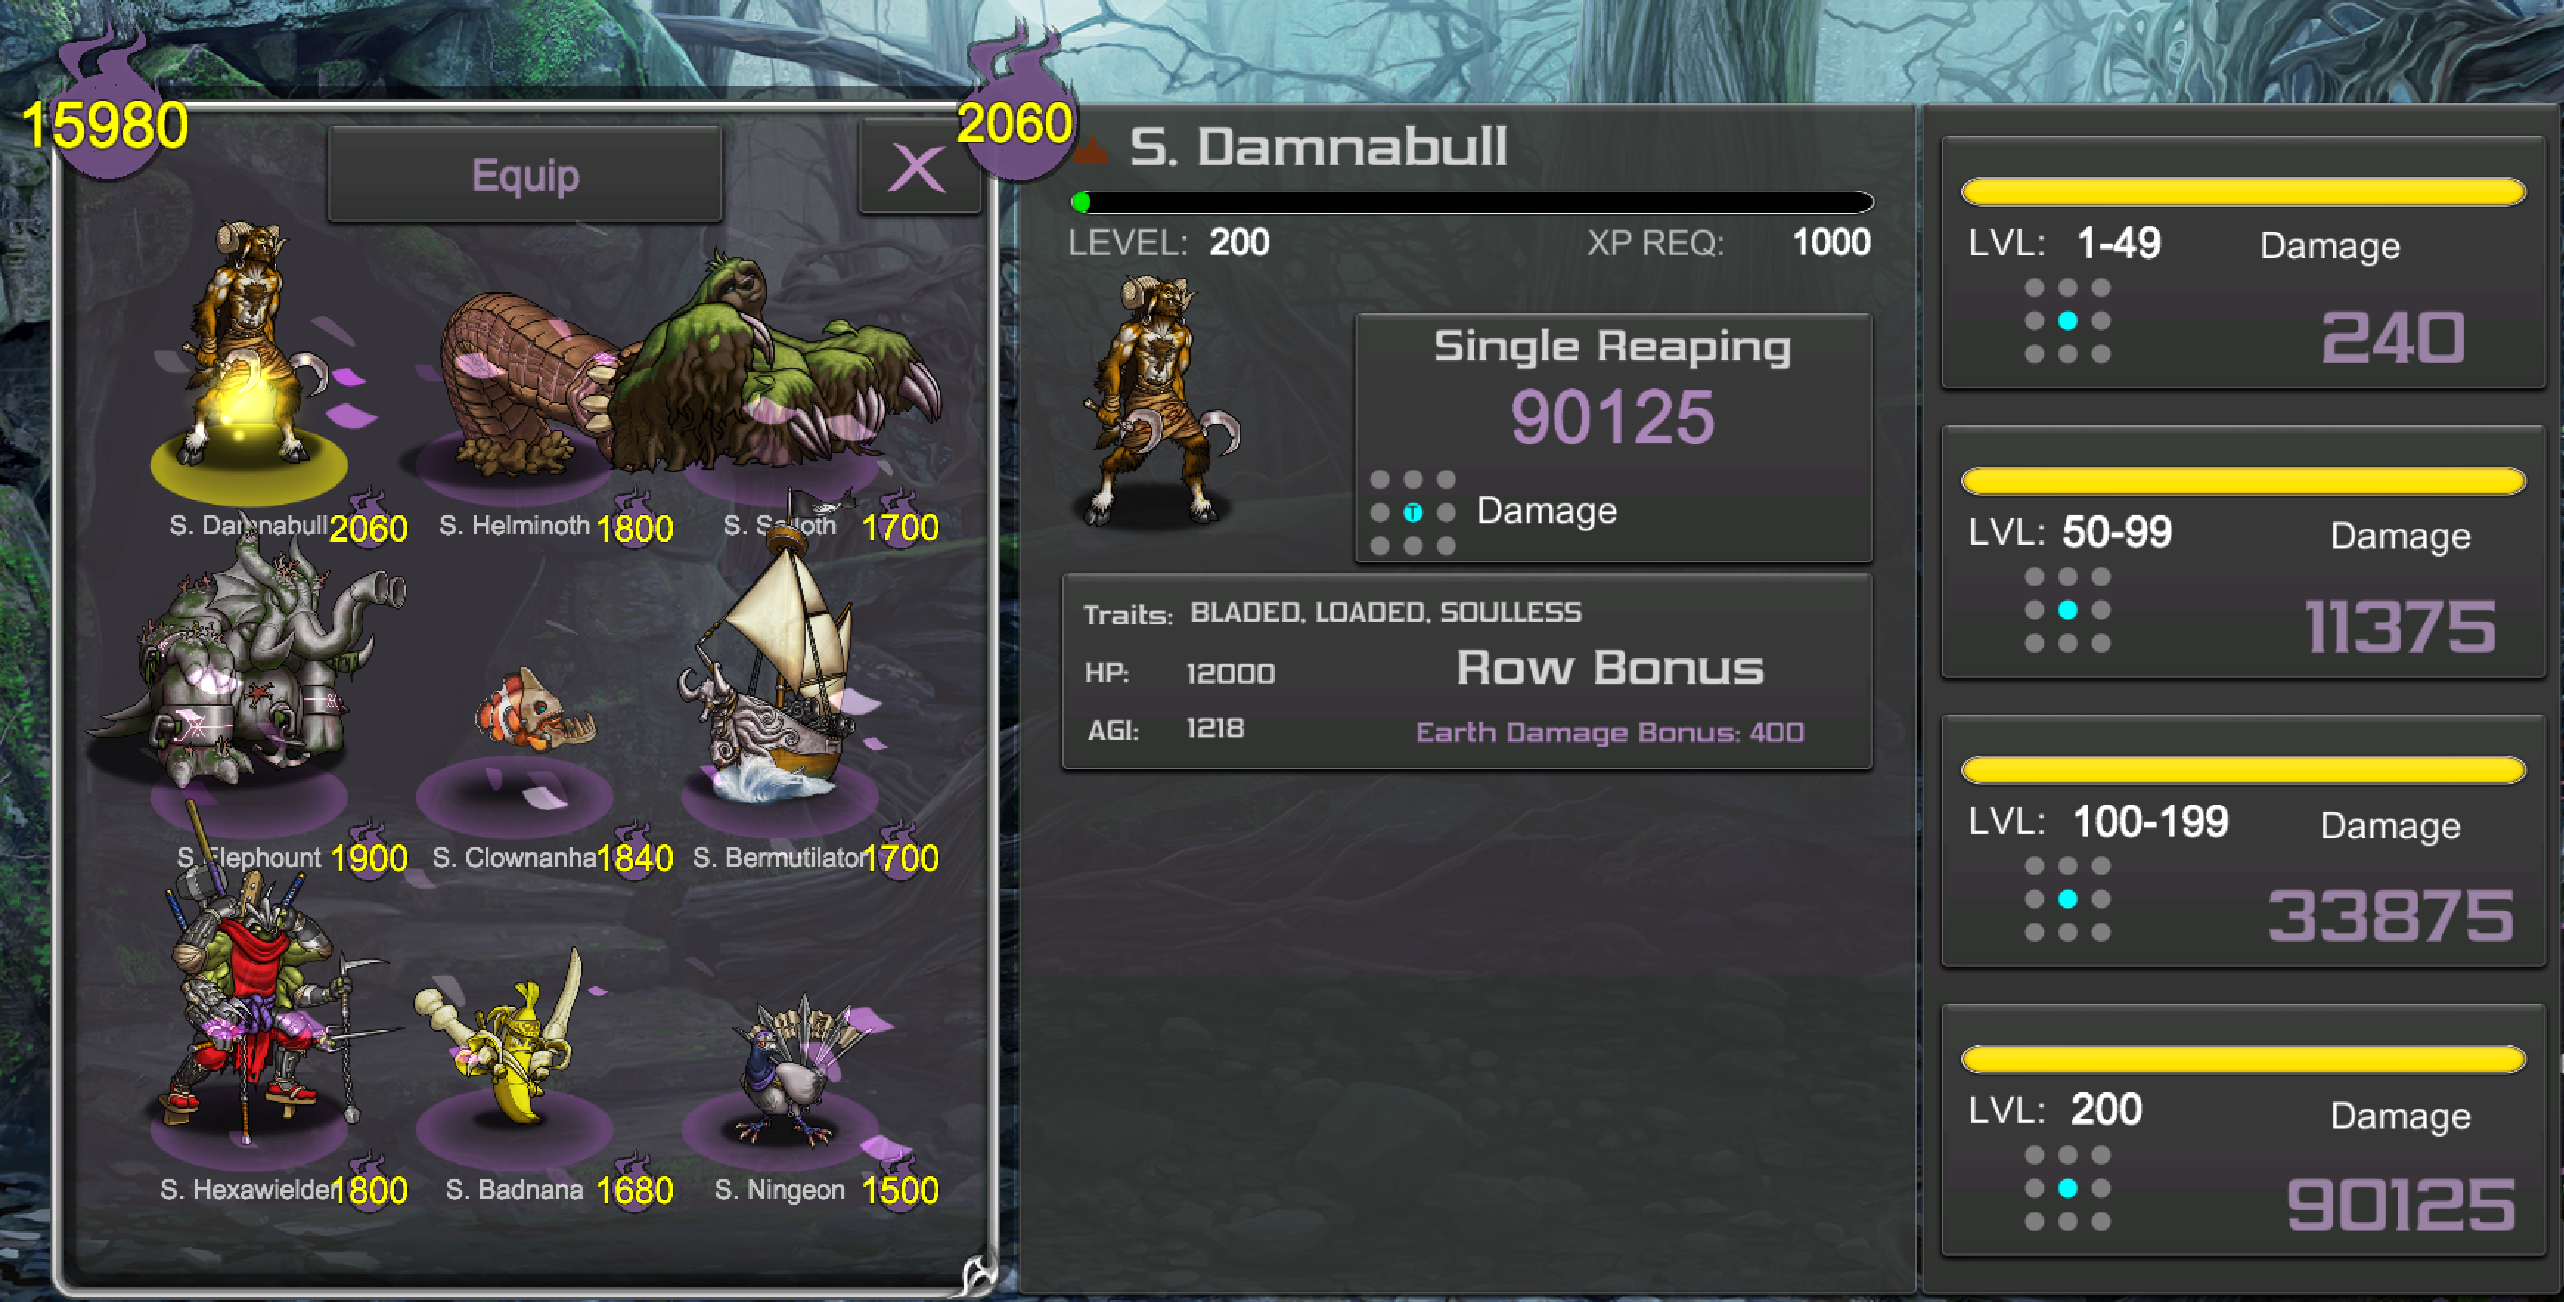
Task: Close the creature selection panel
Action: tap(918, 168)
